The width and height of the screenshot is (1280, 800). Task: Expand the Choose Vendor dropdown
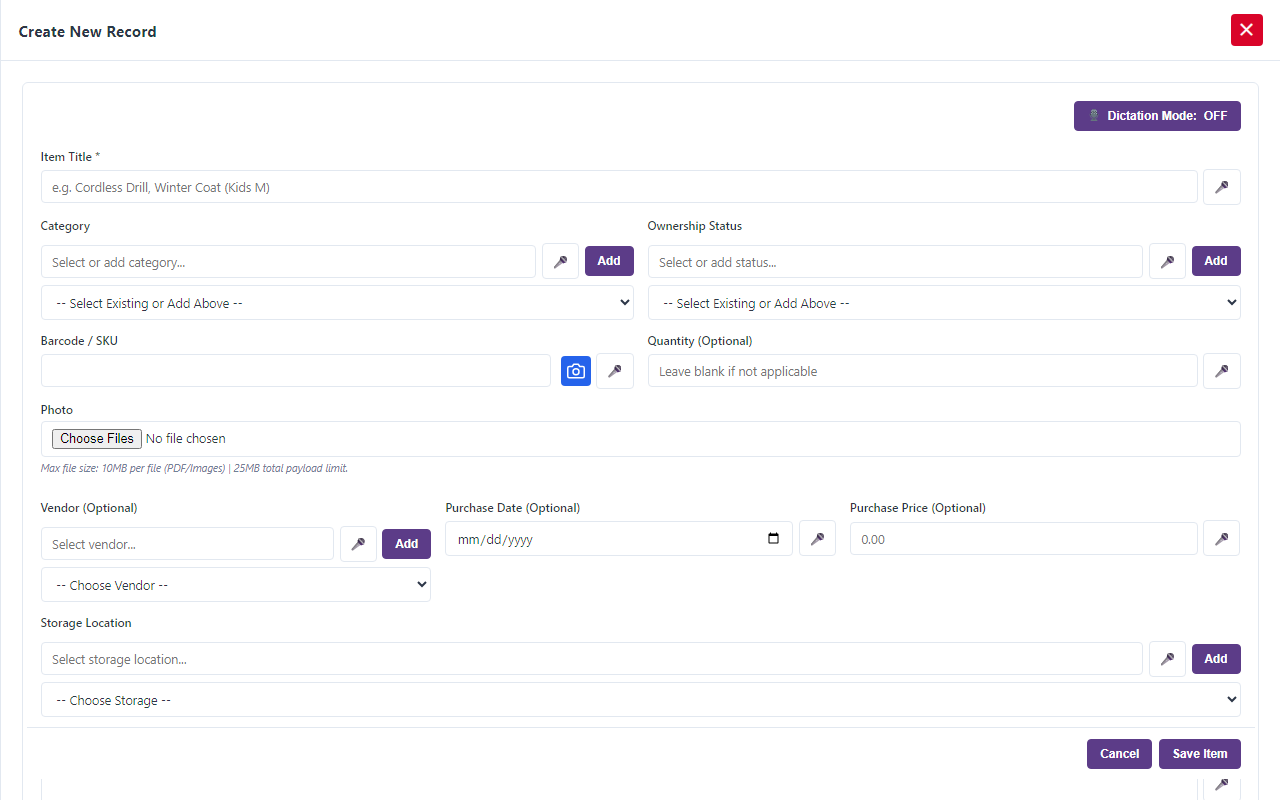point(236,585)
